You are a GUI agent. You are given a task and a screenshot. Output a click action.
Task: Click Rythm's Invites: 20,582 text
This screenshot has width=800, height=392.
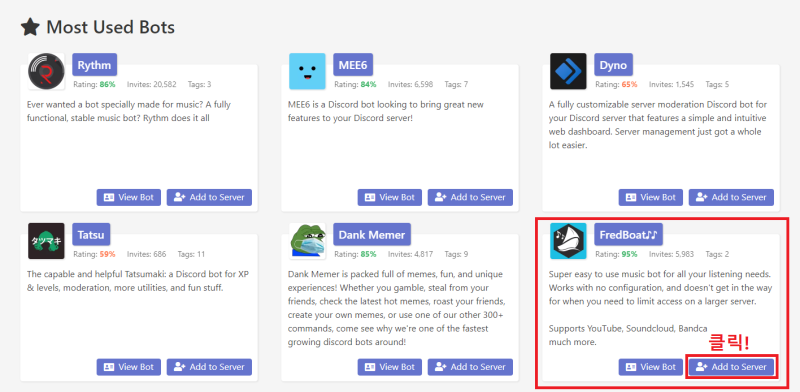pos(152,84)
